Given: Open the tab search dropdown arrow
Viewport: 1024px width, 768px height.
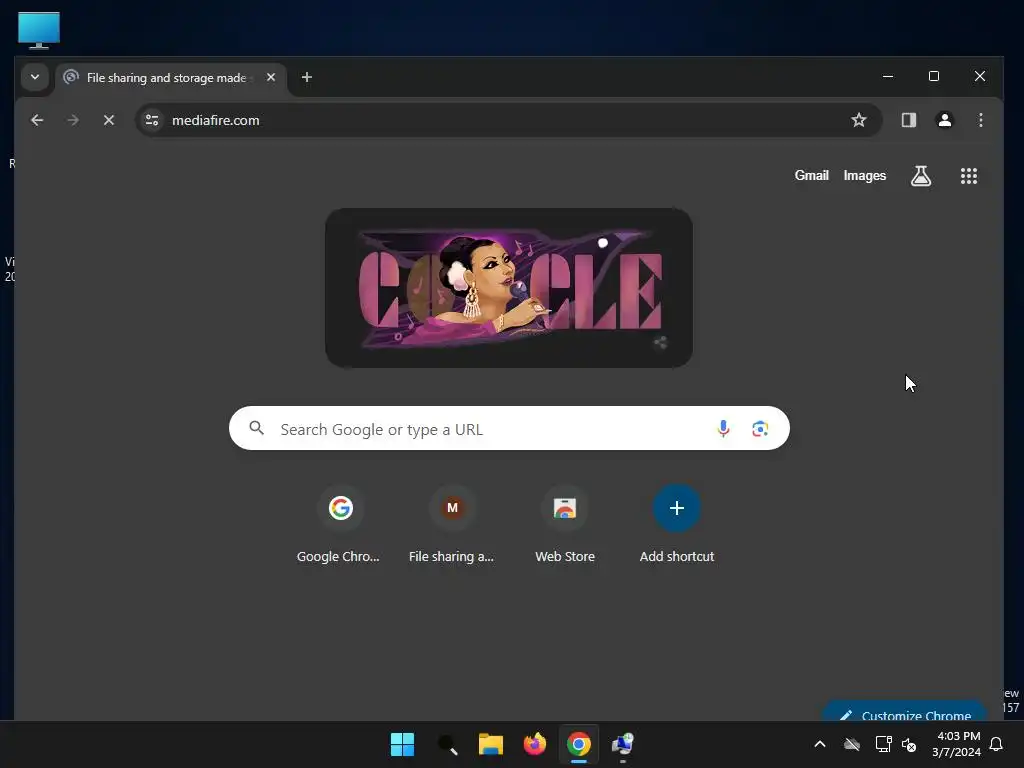Looking at the screenshot, I should (35, 77).
